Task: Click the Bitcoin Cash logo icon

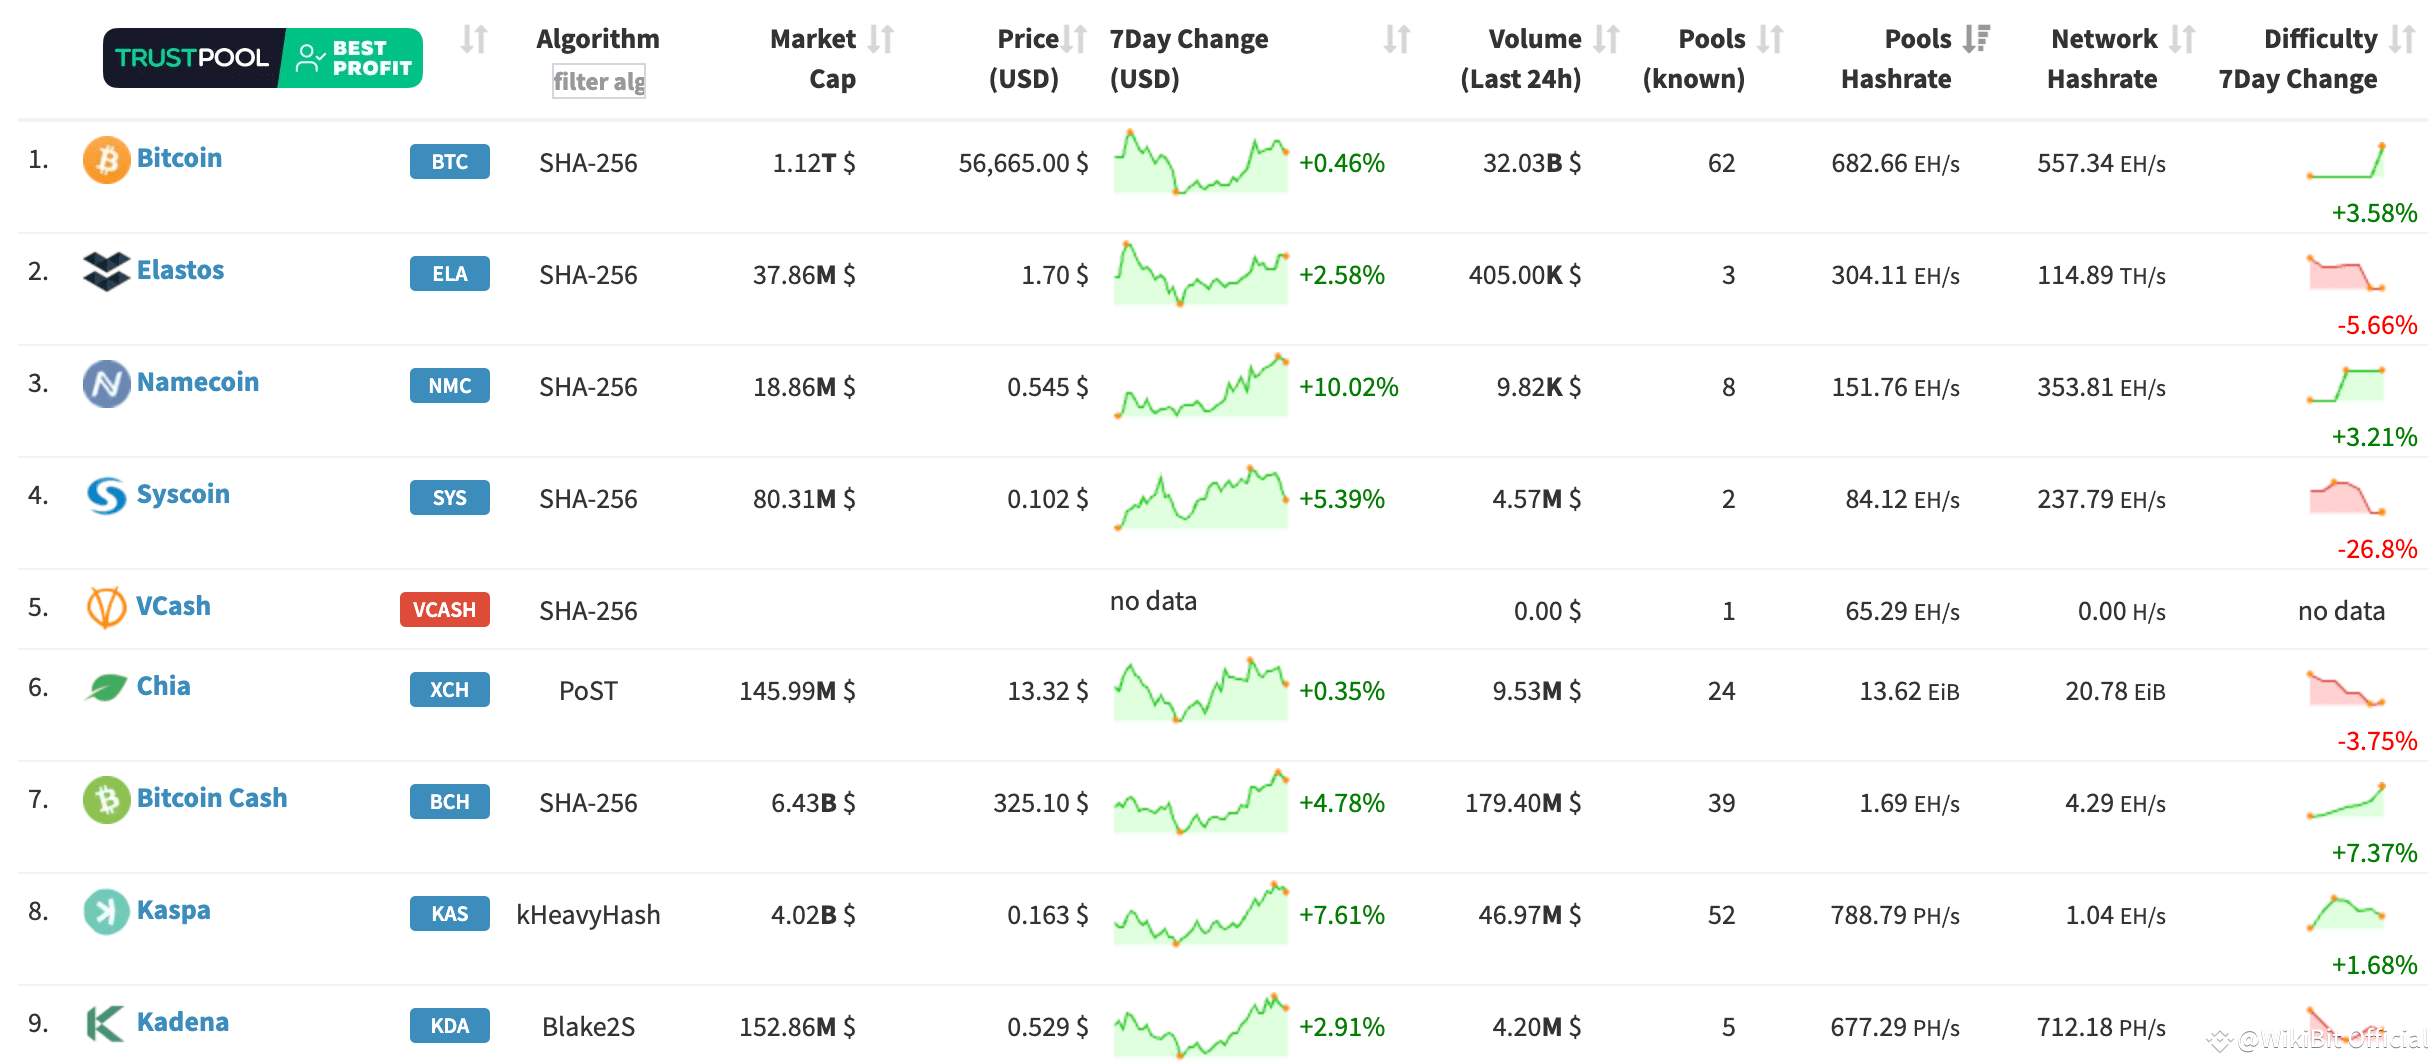Action: click(106, 800)
